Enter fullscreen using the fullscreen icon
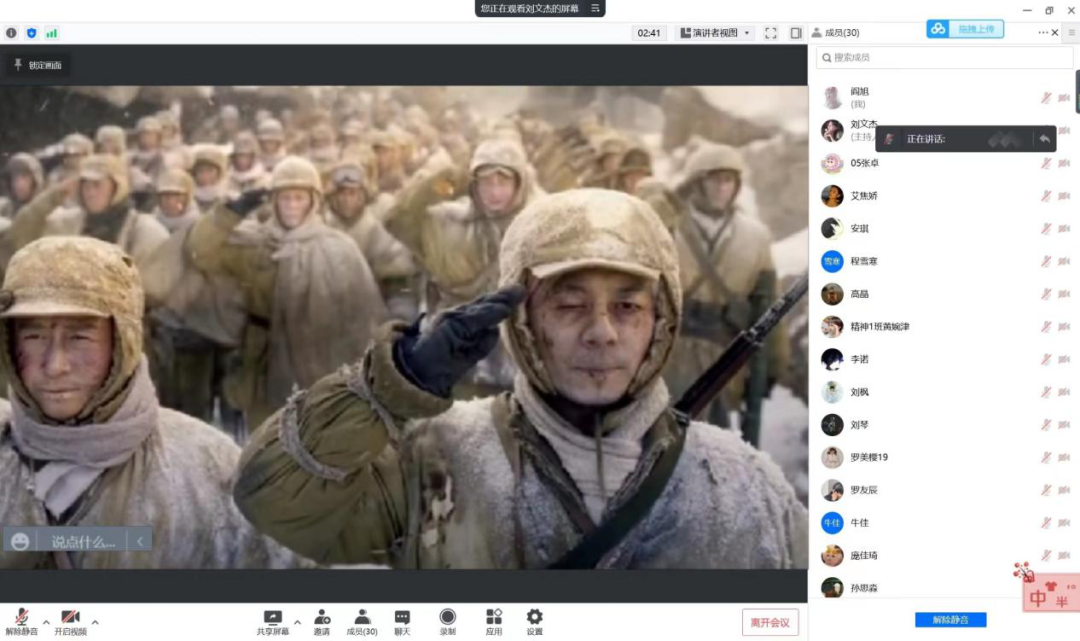Viewport: 1080px width, 641px height. click(771, 33)
